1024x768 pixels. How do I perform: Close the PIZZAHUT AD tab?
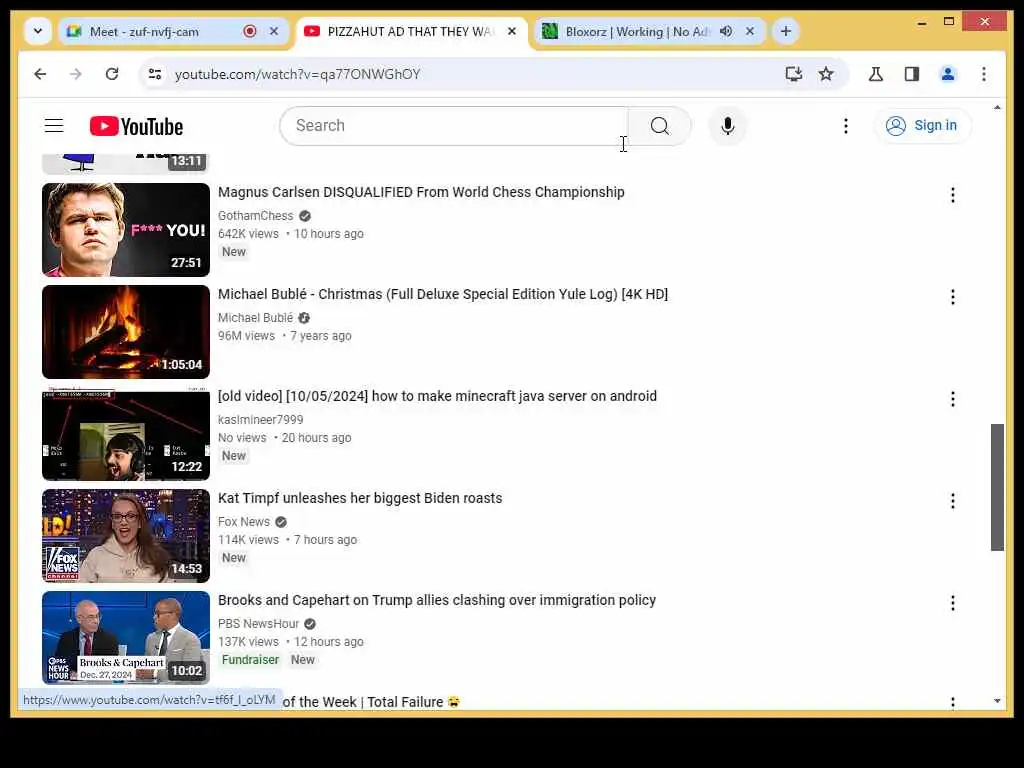[x=512, y=31]
